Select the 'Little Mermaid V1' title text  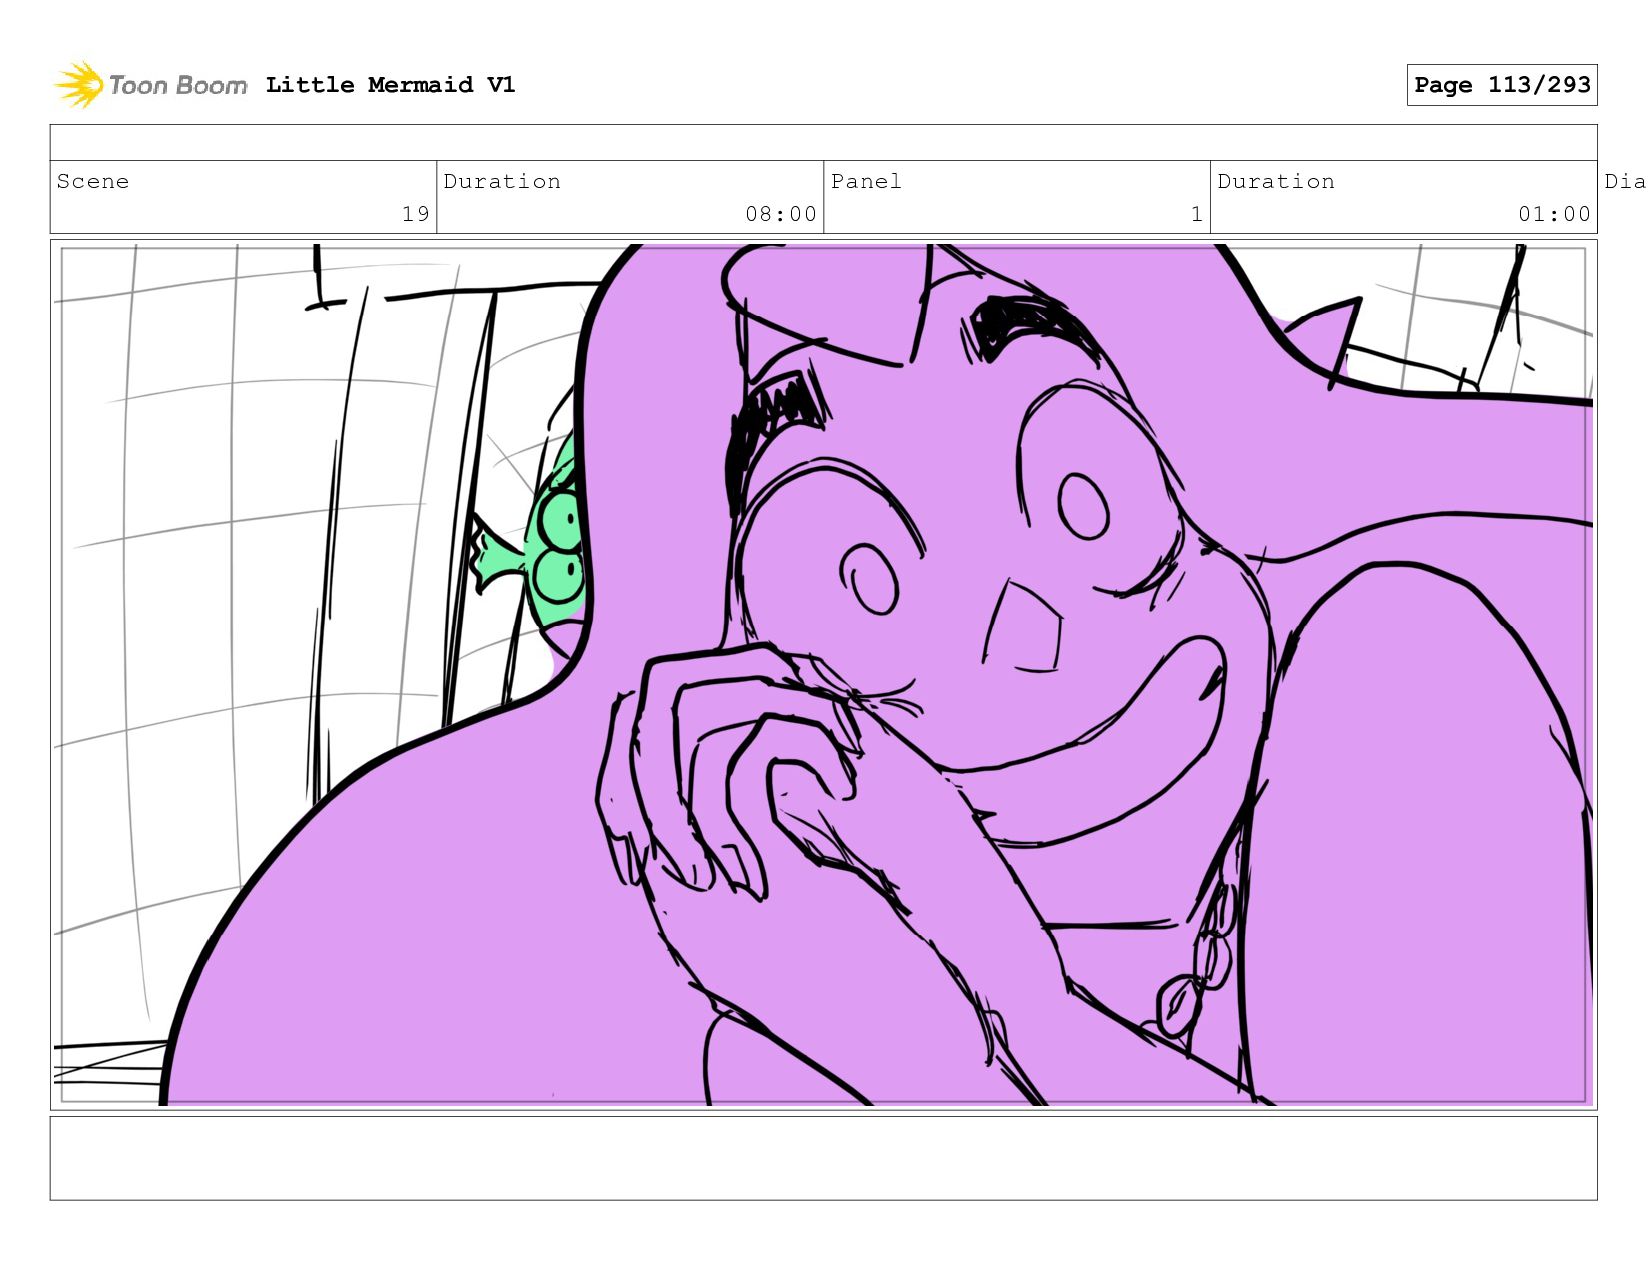pos(390,85)
